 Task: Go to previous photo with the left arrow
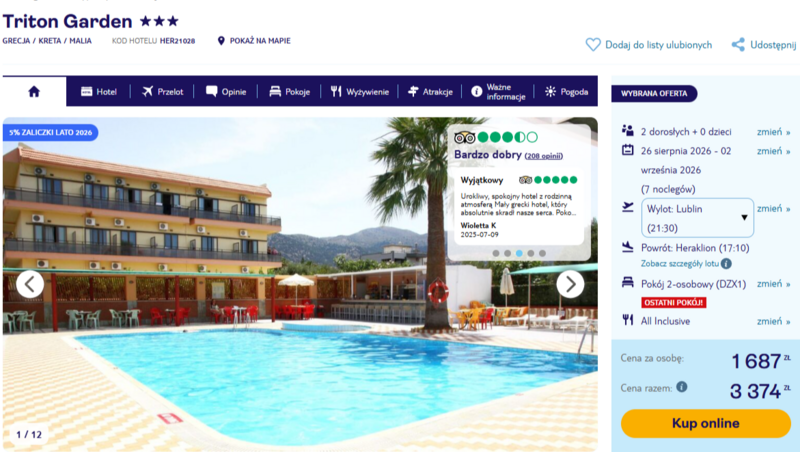point(30,284)
